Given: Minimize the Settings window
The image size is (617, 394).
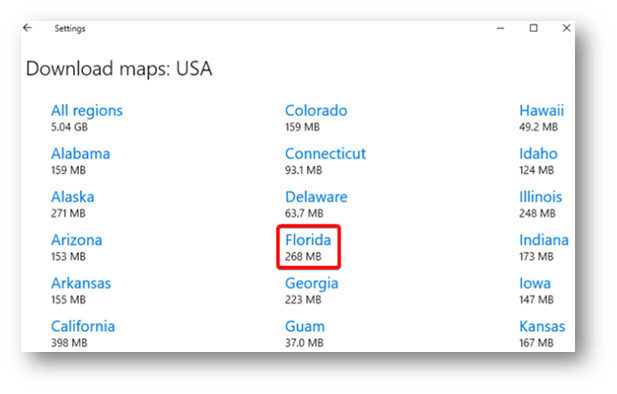Looking at the screenshot, I should coord(500,28).
